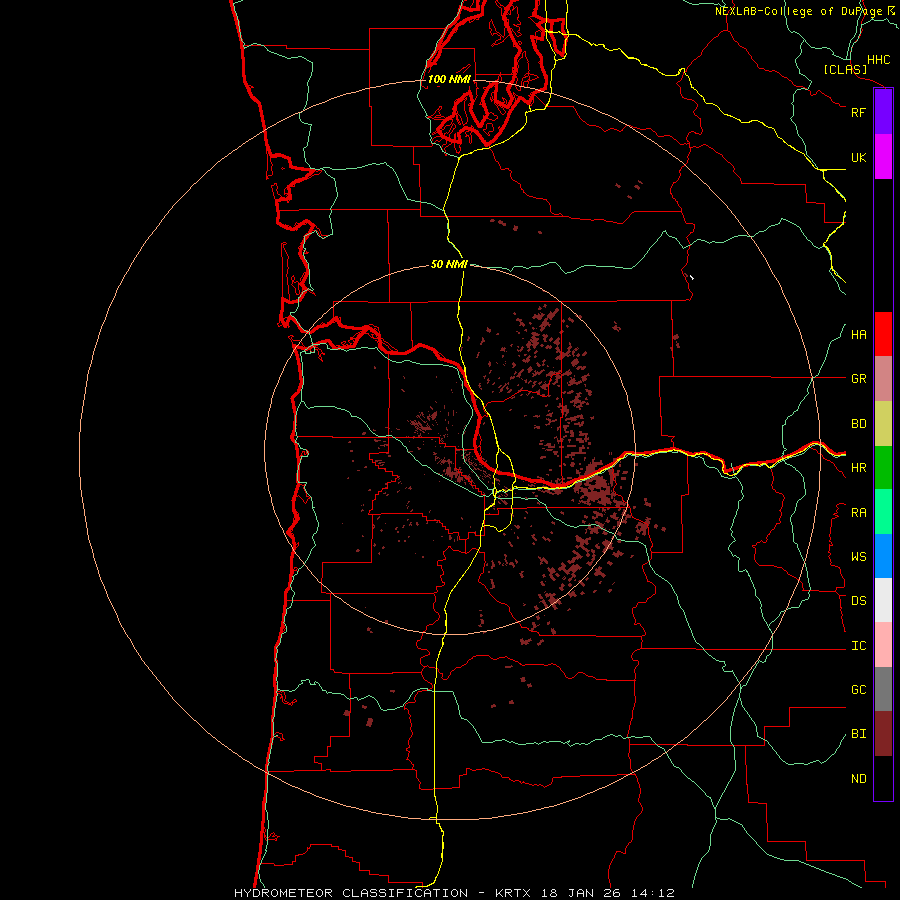Screen dimensions: 900x900
Task: Click the brown BI legend swatch
Action: tap(883, 734)
